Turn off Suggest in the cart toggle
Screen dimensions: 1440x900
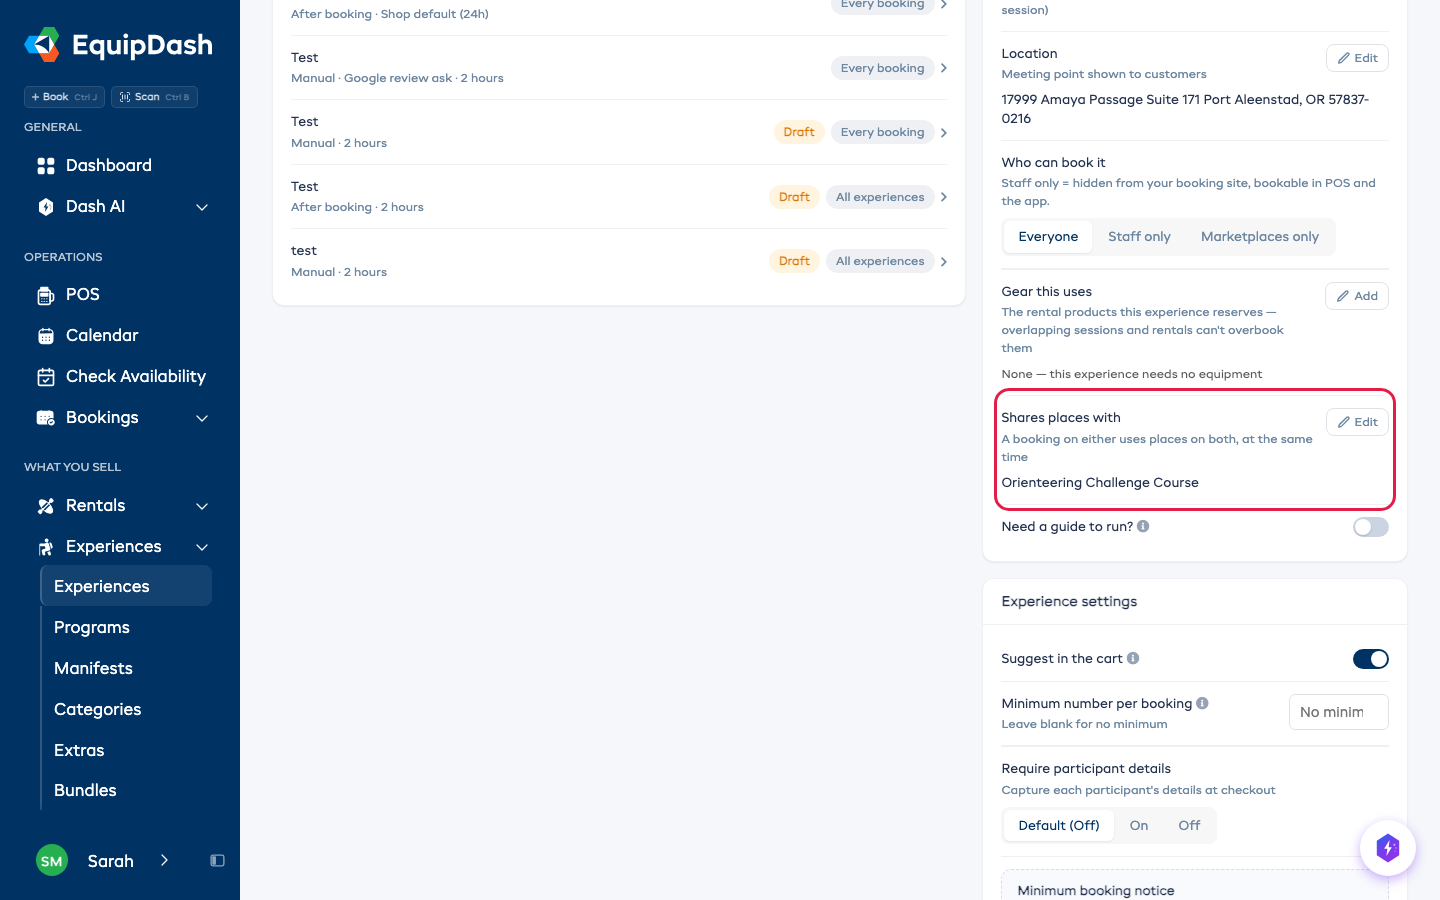(x=1371, y=659)
